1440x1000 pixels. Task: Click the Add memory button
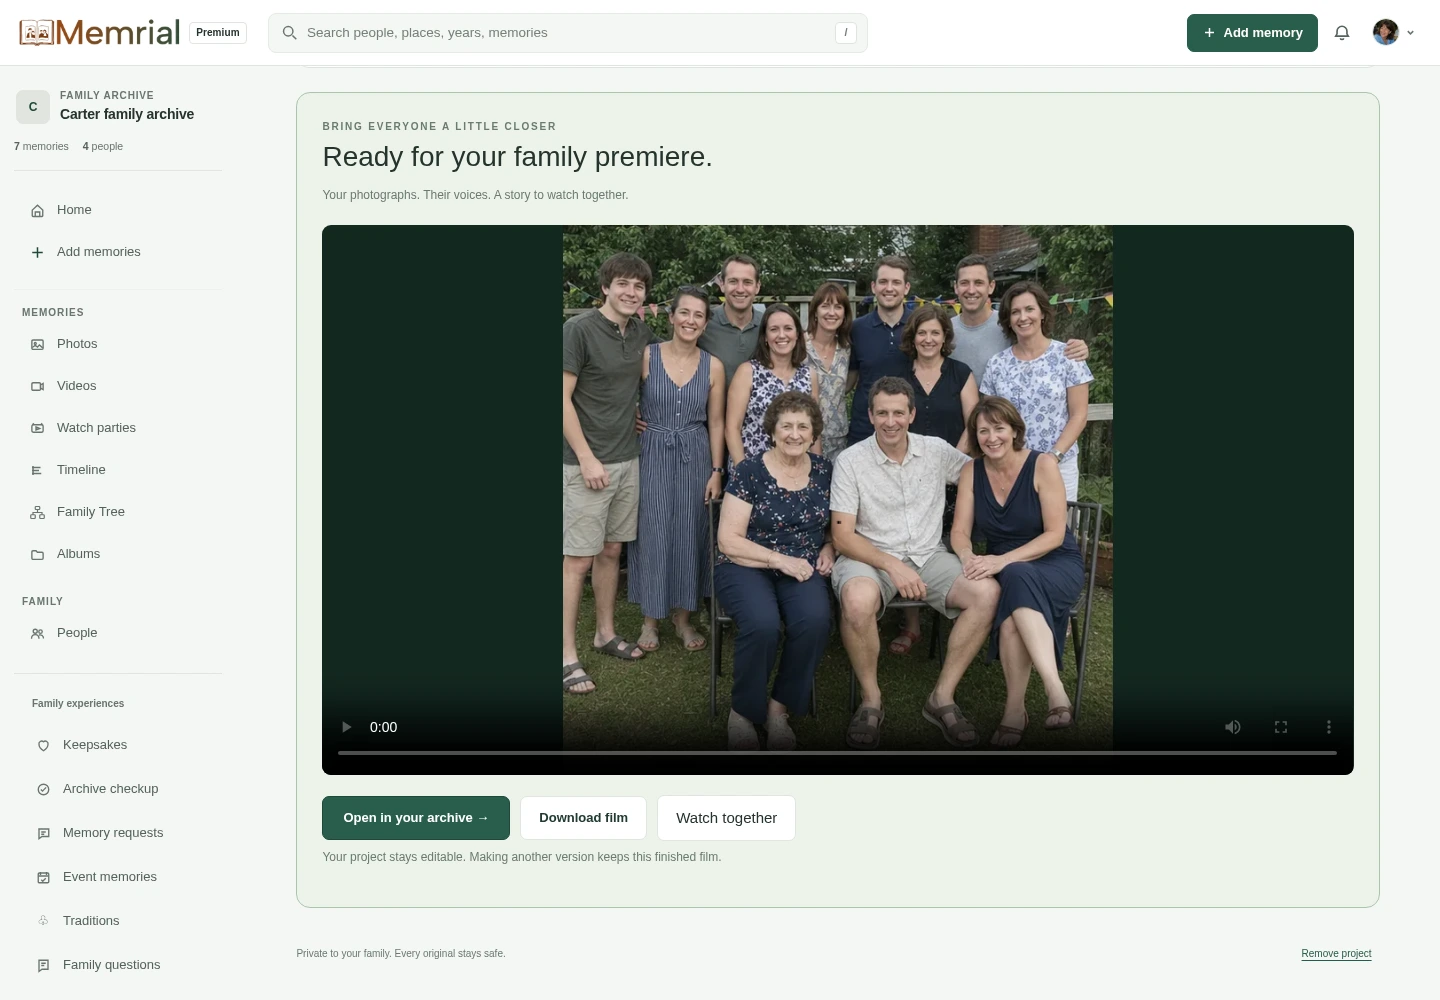pyautogui.click(x=1252, y=33)
